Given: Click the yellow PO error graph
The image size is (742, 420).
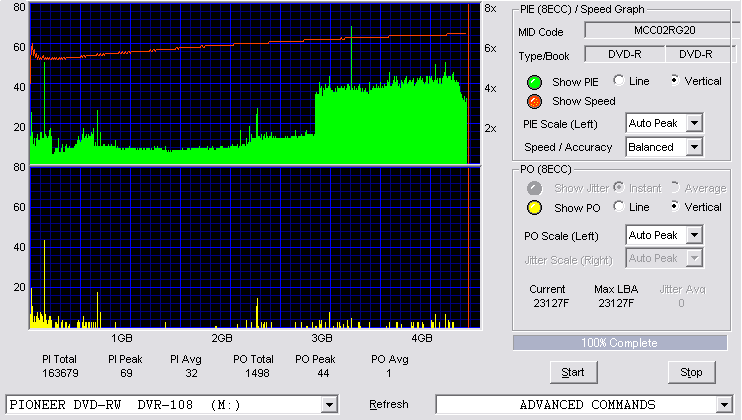Looking at the screenshot, I should 255,248.
